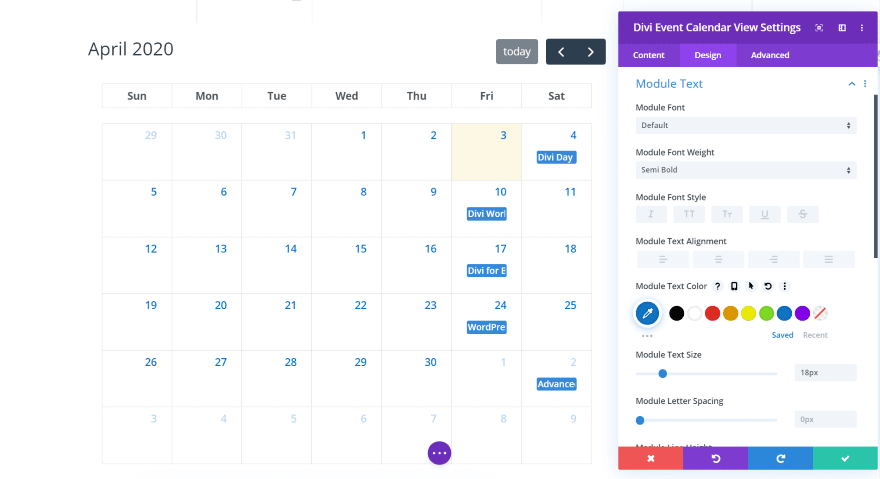Click the Module Text Size input field
The image size is (880, 479).
pyautogui.click(x=825, y=373)
